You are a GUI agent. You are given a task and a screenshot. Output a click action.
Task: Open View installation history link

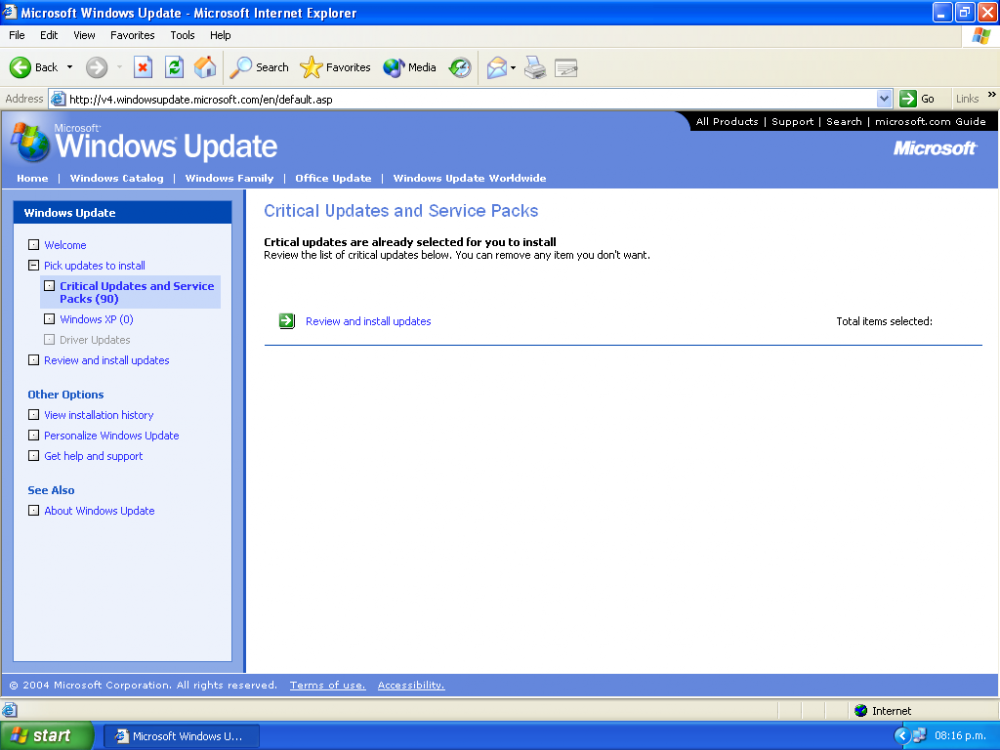(99, 415)
